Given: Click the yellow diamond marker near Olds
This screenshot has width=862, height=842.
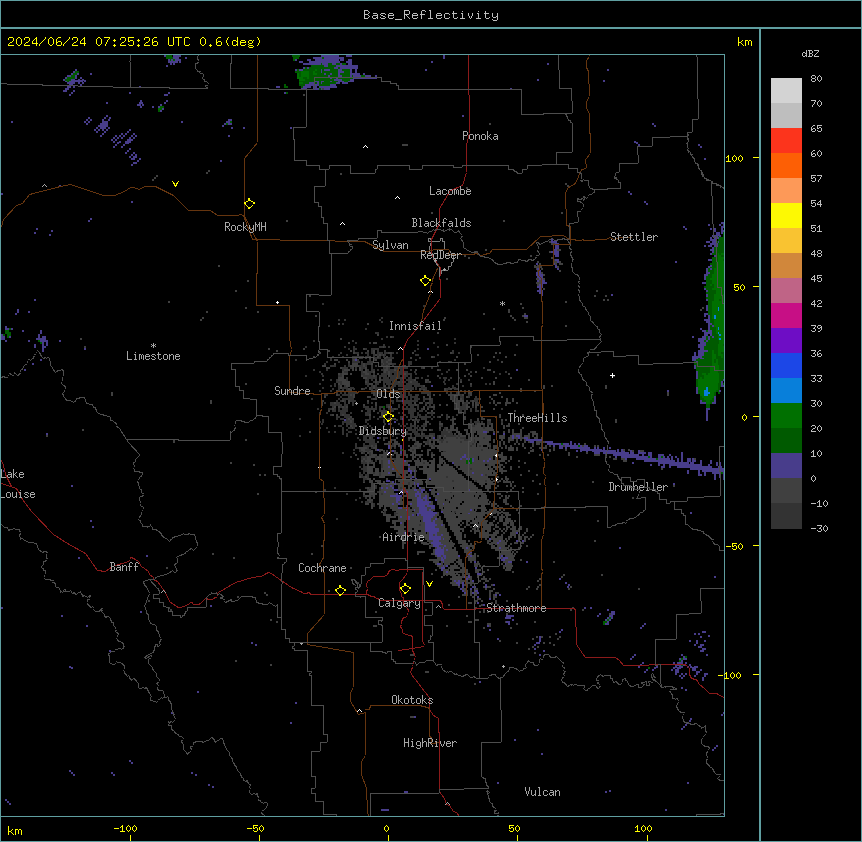Looking at the screenshot, I should (x=388, y=417).
